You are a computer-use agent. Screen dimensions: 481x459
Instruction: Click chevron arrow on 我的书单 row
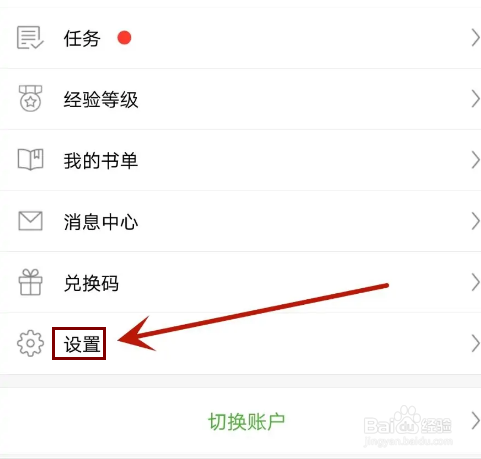(x=475, y=160)
